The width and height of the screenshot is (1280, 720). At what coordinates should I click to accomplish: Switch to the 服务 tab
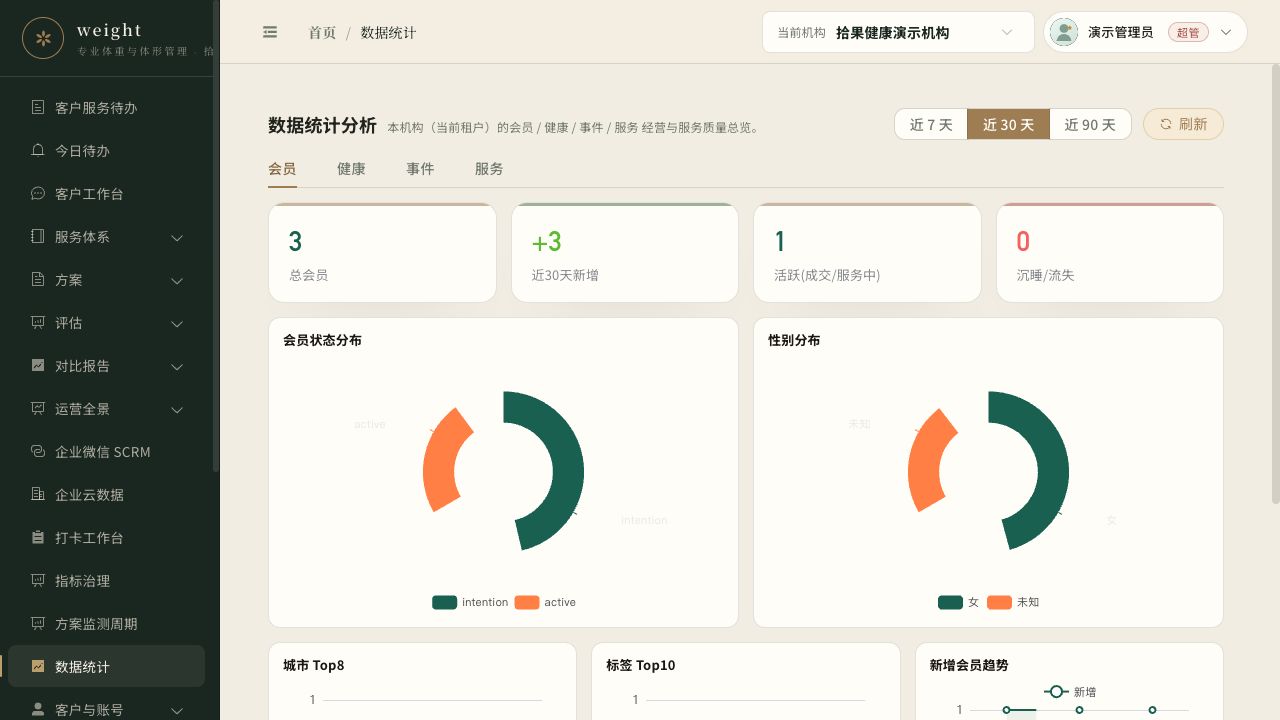click(489, 169)
